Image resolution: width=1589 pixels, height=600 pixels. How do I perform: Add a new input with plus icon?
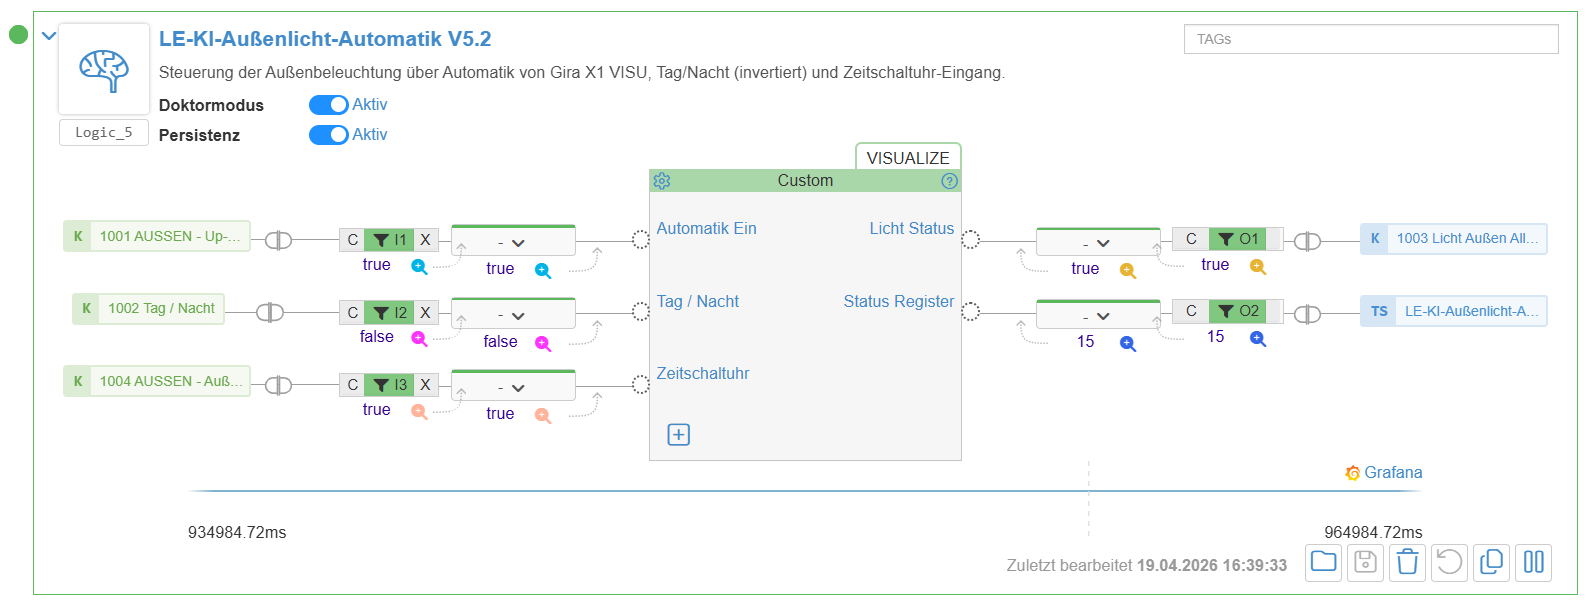(679, 435)
